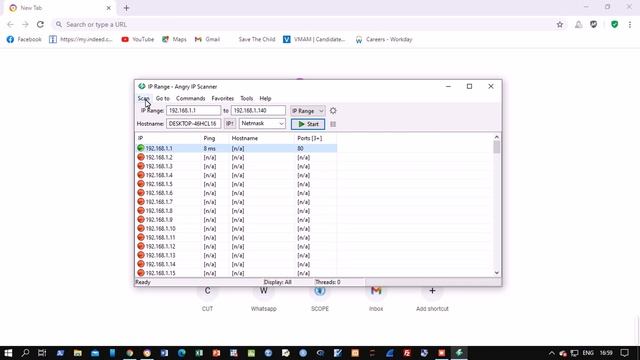Open the Scan menu
The image size is (640, 360).
point(143,98)
